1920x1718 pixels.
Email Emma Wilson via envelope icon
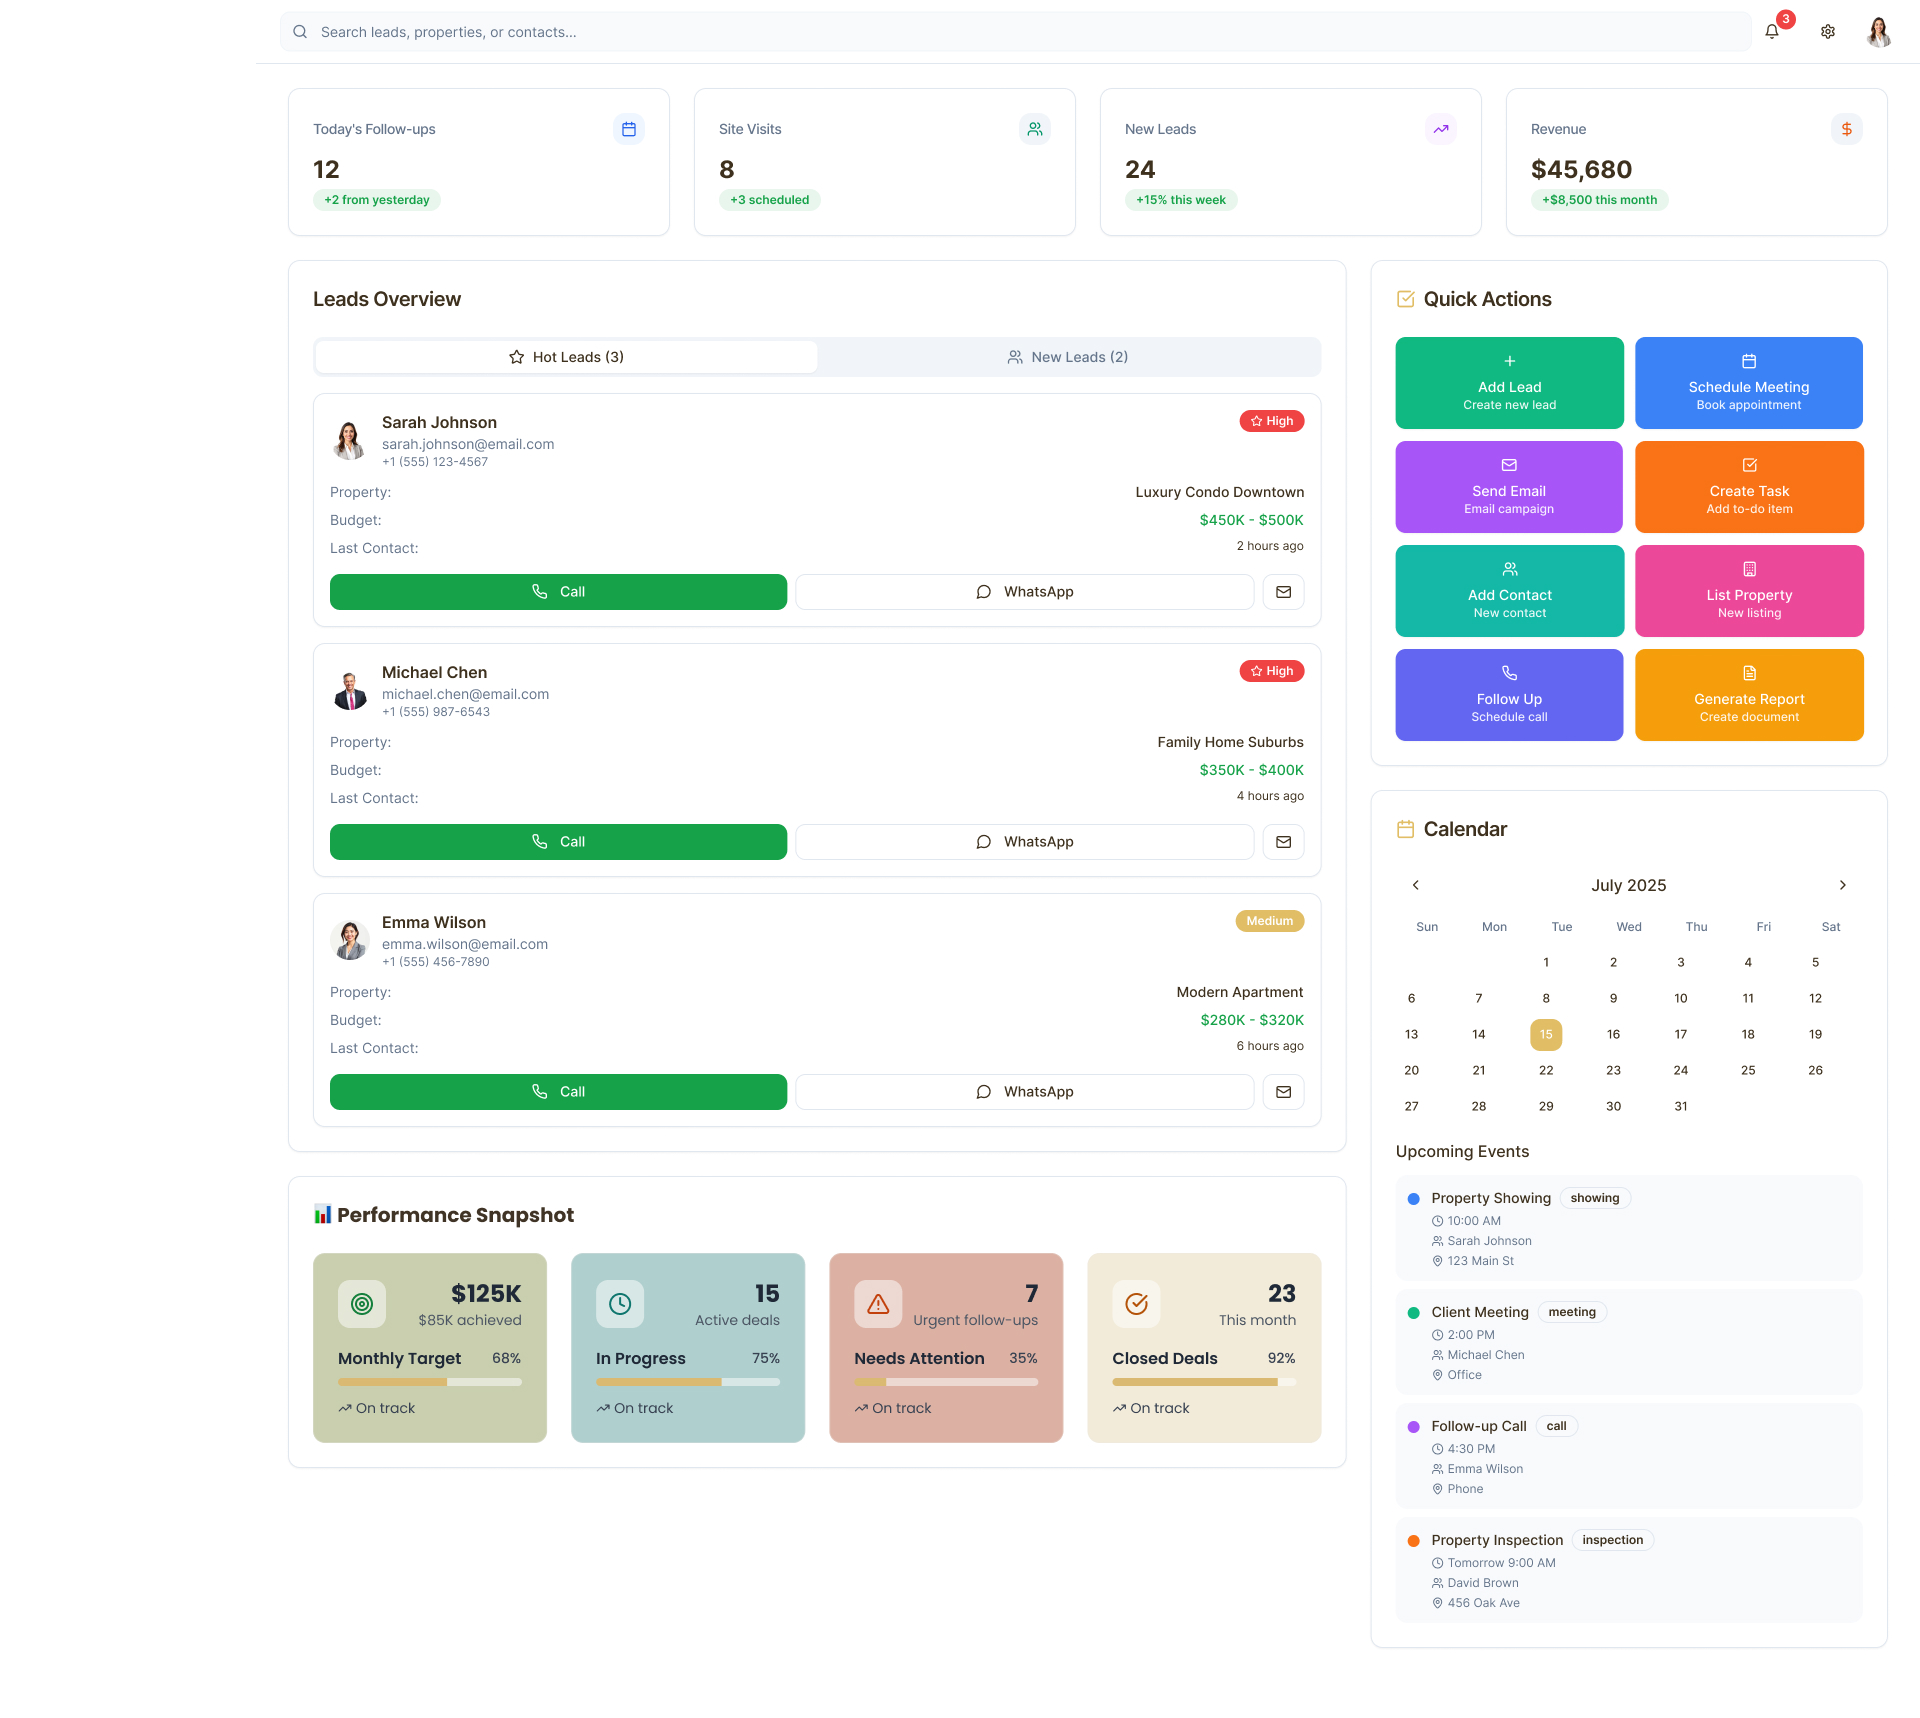pos(1283,1092)
